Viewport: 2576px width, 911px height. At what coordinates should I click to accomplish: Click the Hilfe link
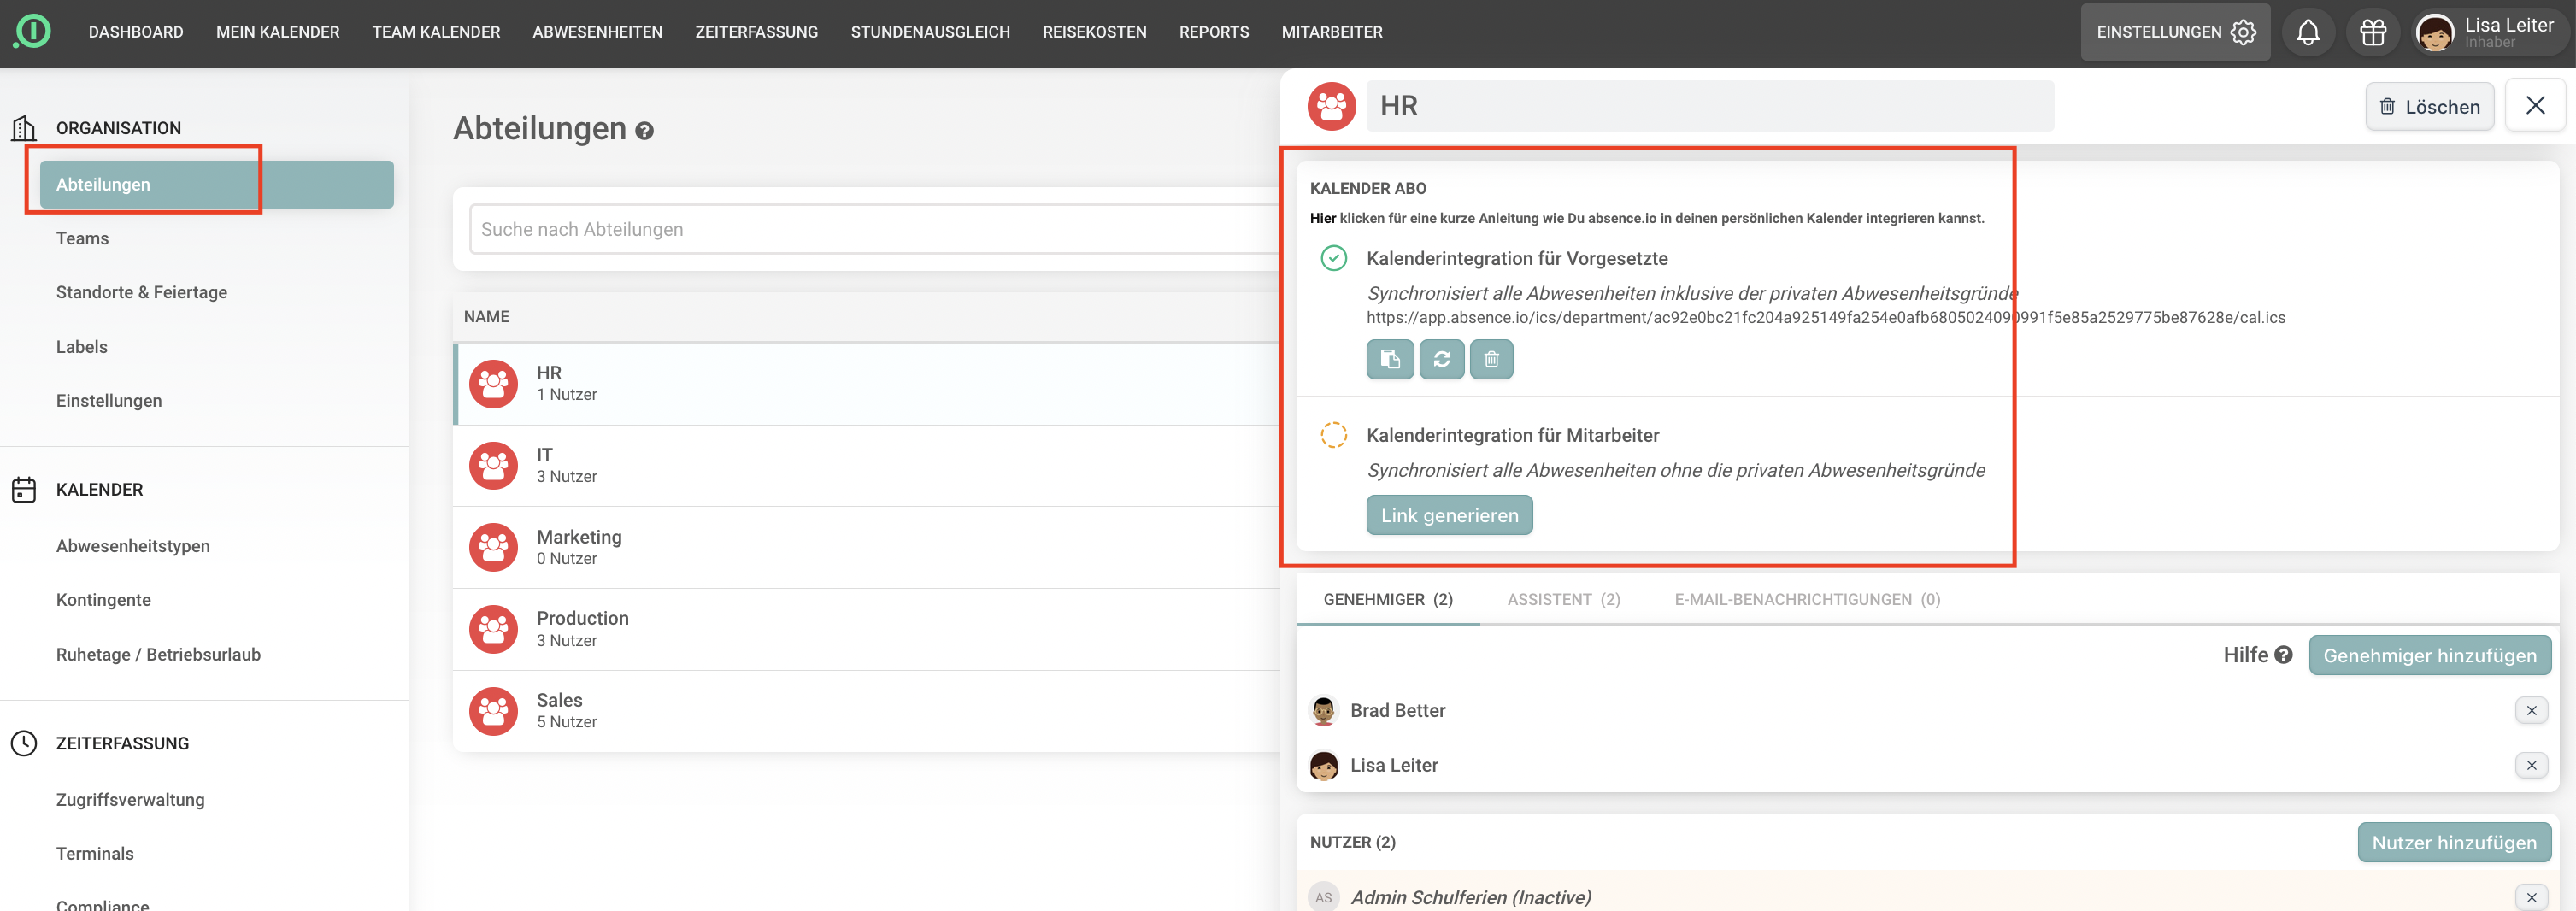[x=2246, y=655]
